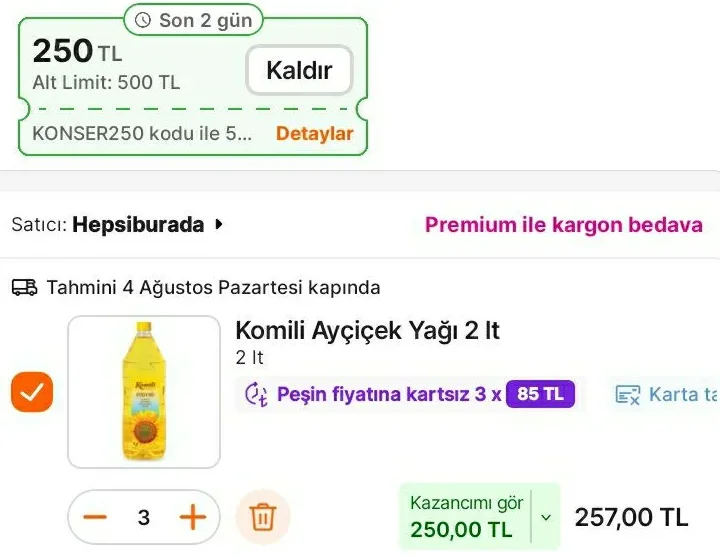
Task: Click the 85 TL installment badge
Action: point(540,394)
